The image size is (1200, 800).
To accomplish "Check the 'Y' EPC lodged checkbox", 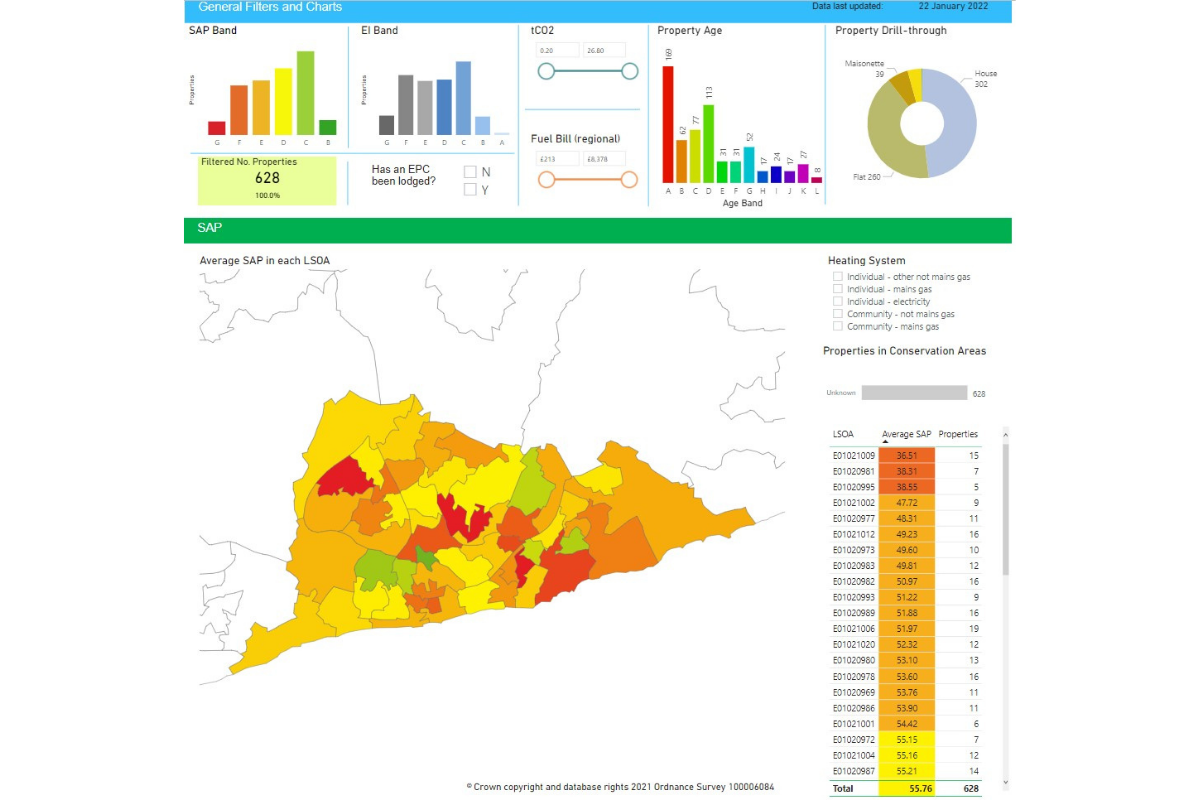I will point(470,190).
